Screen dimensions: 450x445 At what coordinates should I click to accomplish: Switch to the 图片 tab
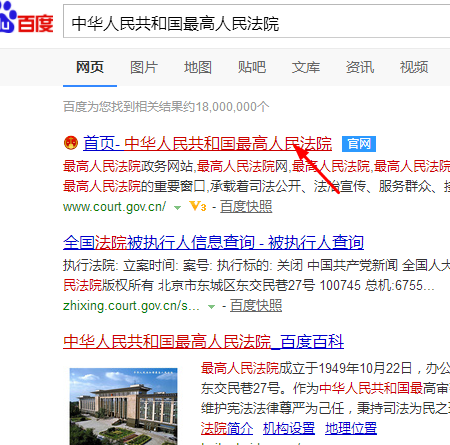144,67
